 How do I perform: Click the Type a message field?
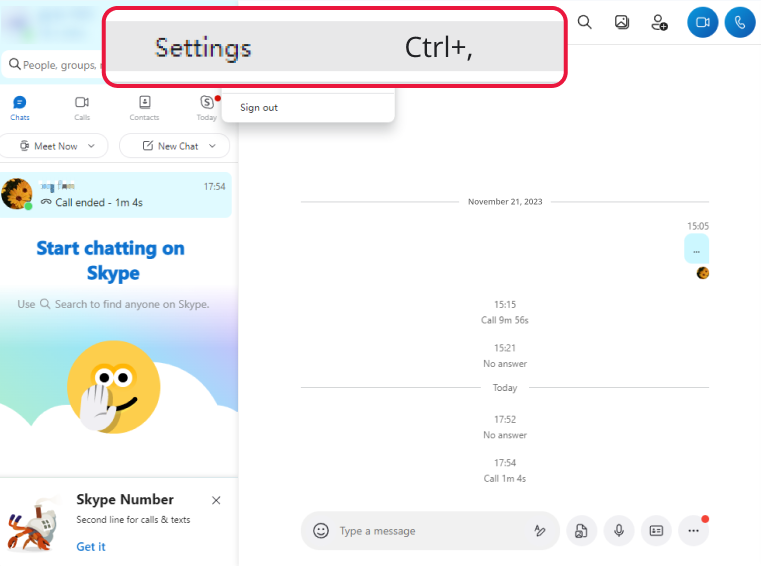[432, 531]
